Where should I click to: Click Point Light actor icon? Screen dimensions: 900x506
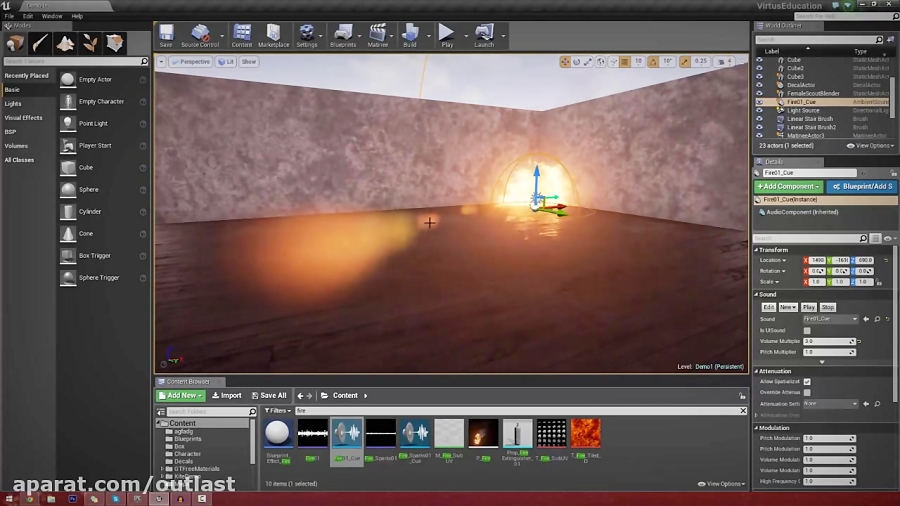point(68,123)
